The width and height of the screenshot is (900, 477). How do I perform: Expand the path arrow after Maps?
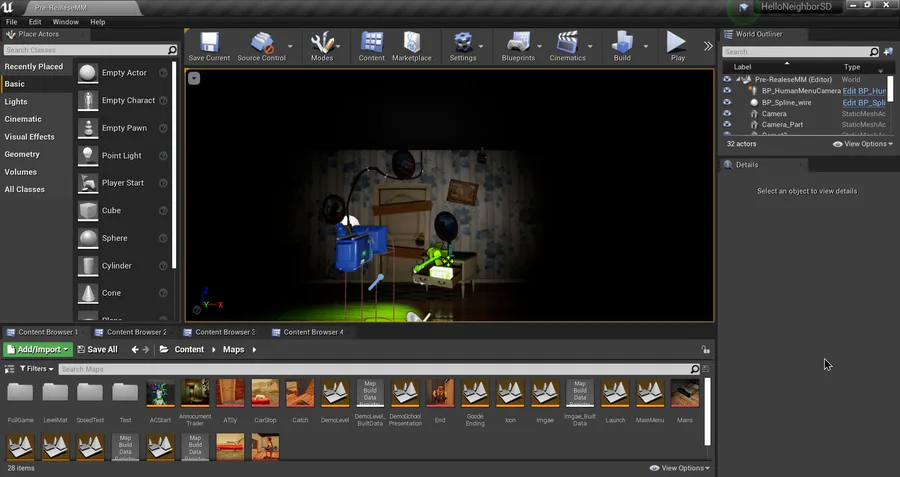(x=254, y=349)
